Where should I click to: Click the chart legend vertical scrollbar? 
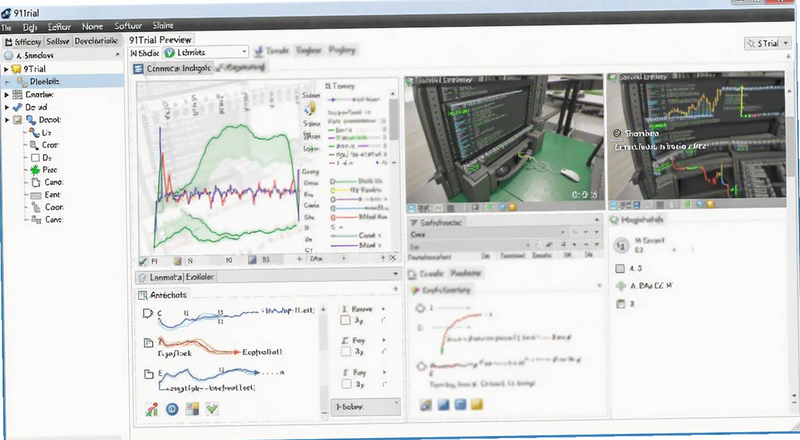point(393,124)
